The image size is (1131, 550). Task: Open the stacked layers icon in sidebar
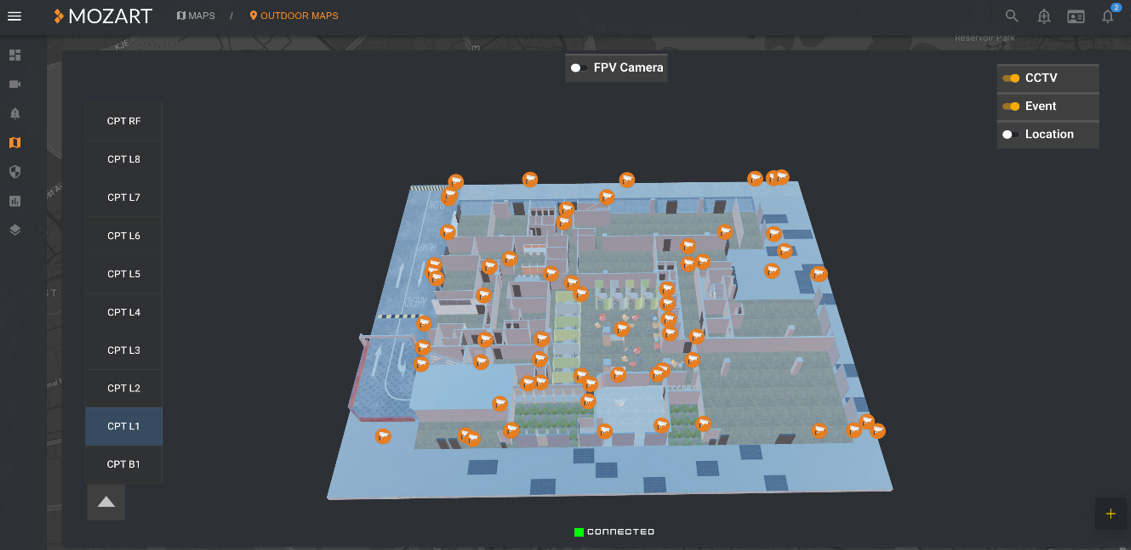[x=15, y=230]
